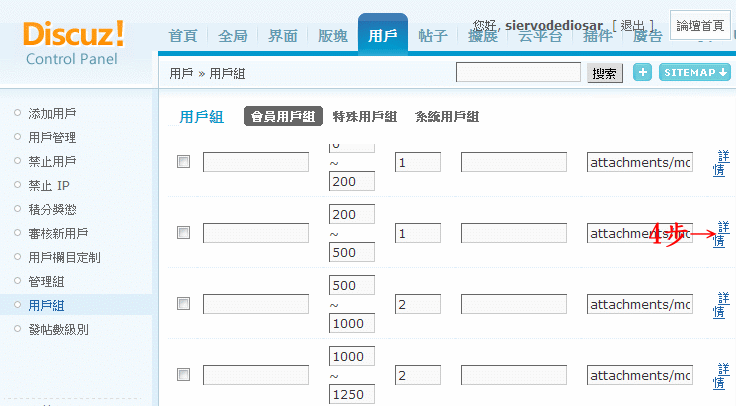Click the 論壇首頁 button

[700, 25]
